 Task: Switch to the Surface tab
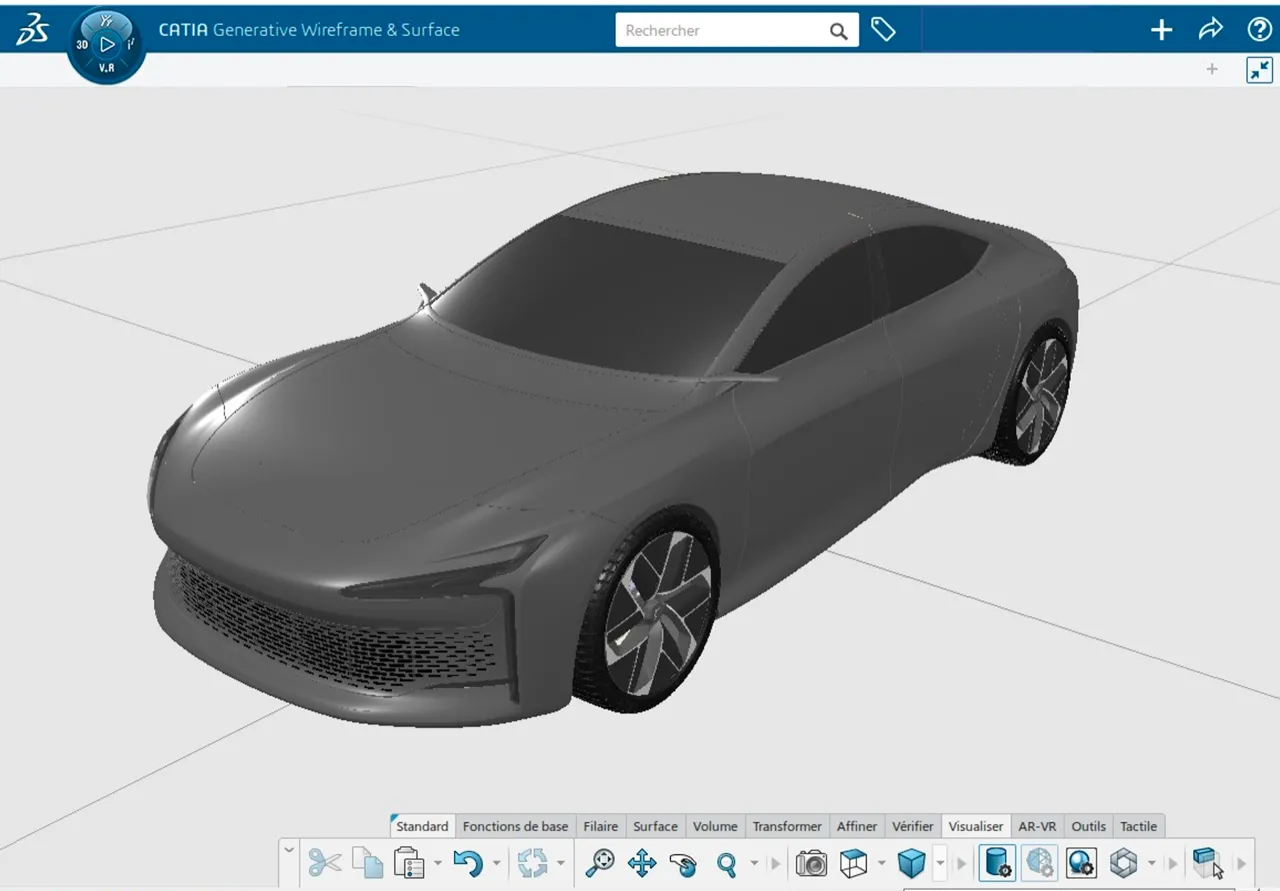coord(655,826)
